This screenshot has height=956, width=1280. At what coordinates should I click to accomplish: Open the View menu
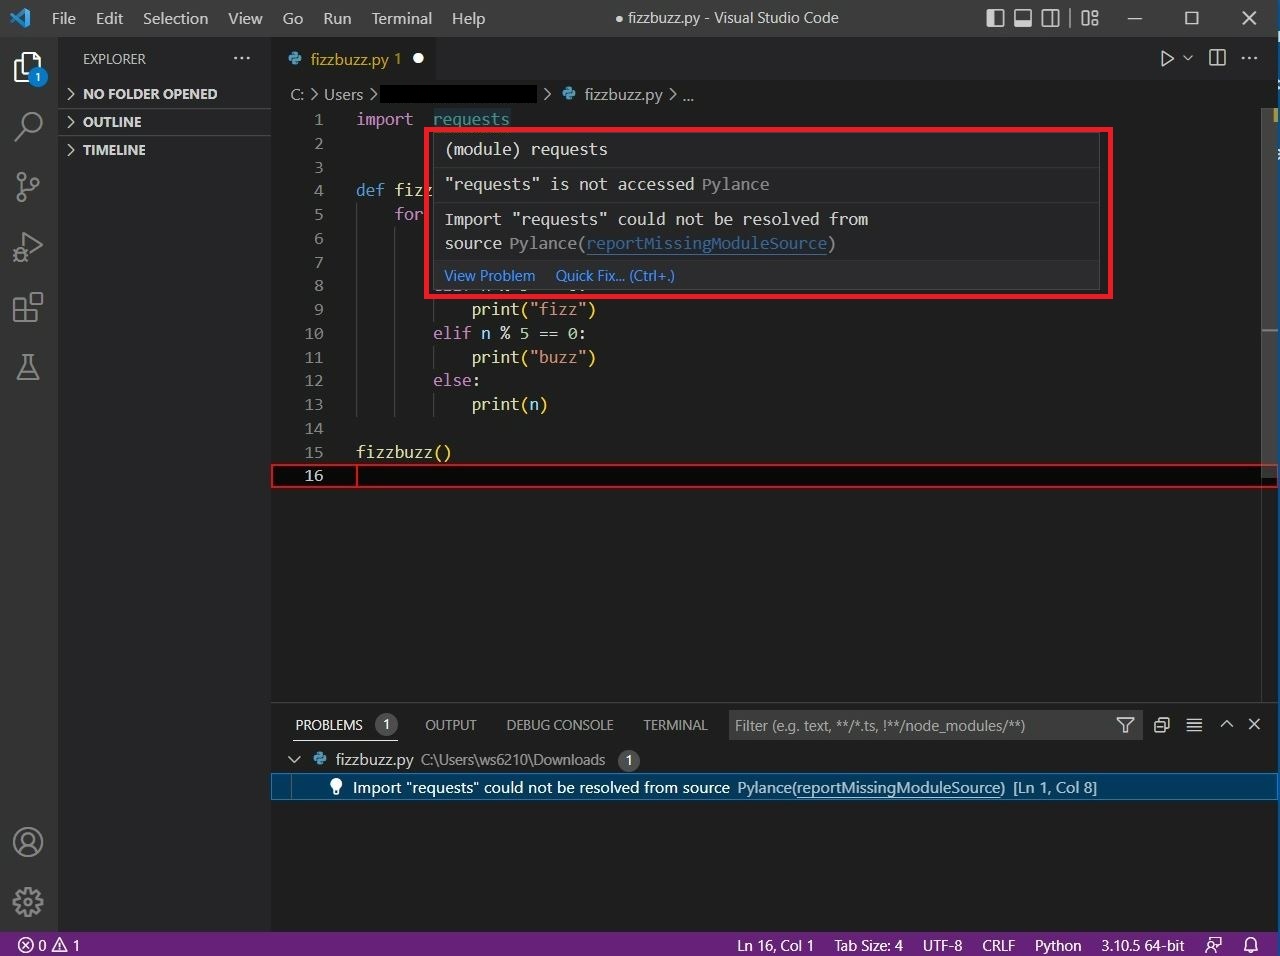pos(245,18)
